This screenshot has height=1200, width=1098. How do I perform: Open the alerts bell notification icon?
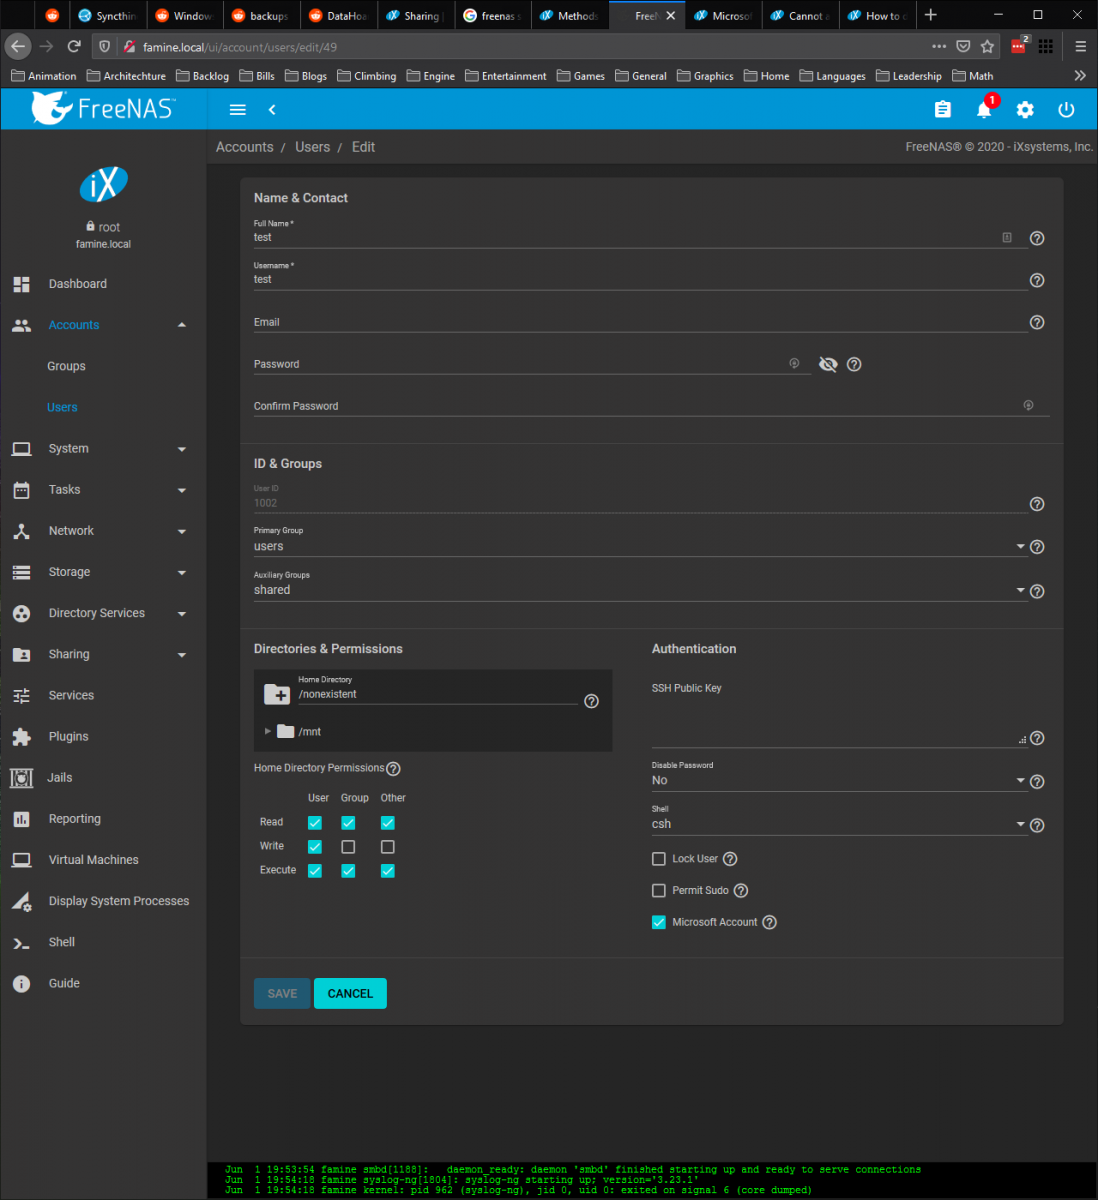click(x=984, y=109)
